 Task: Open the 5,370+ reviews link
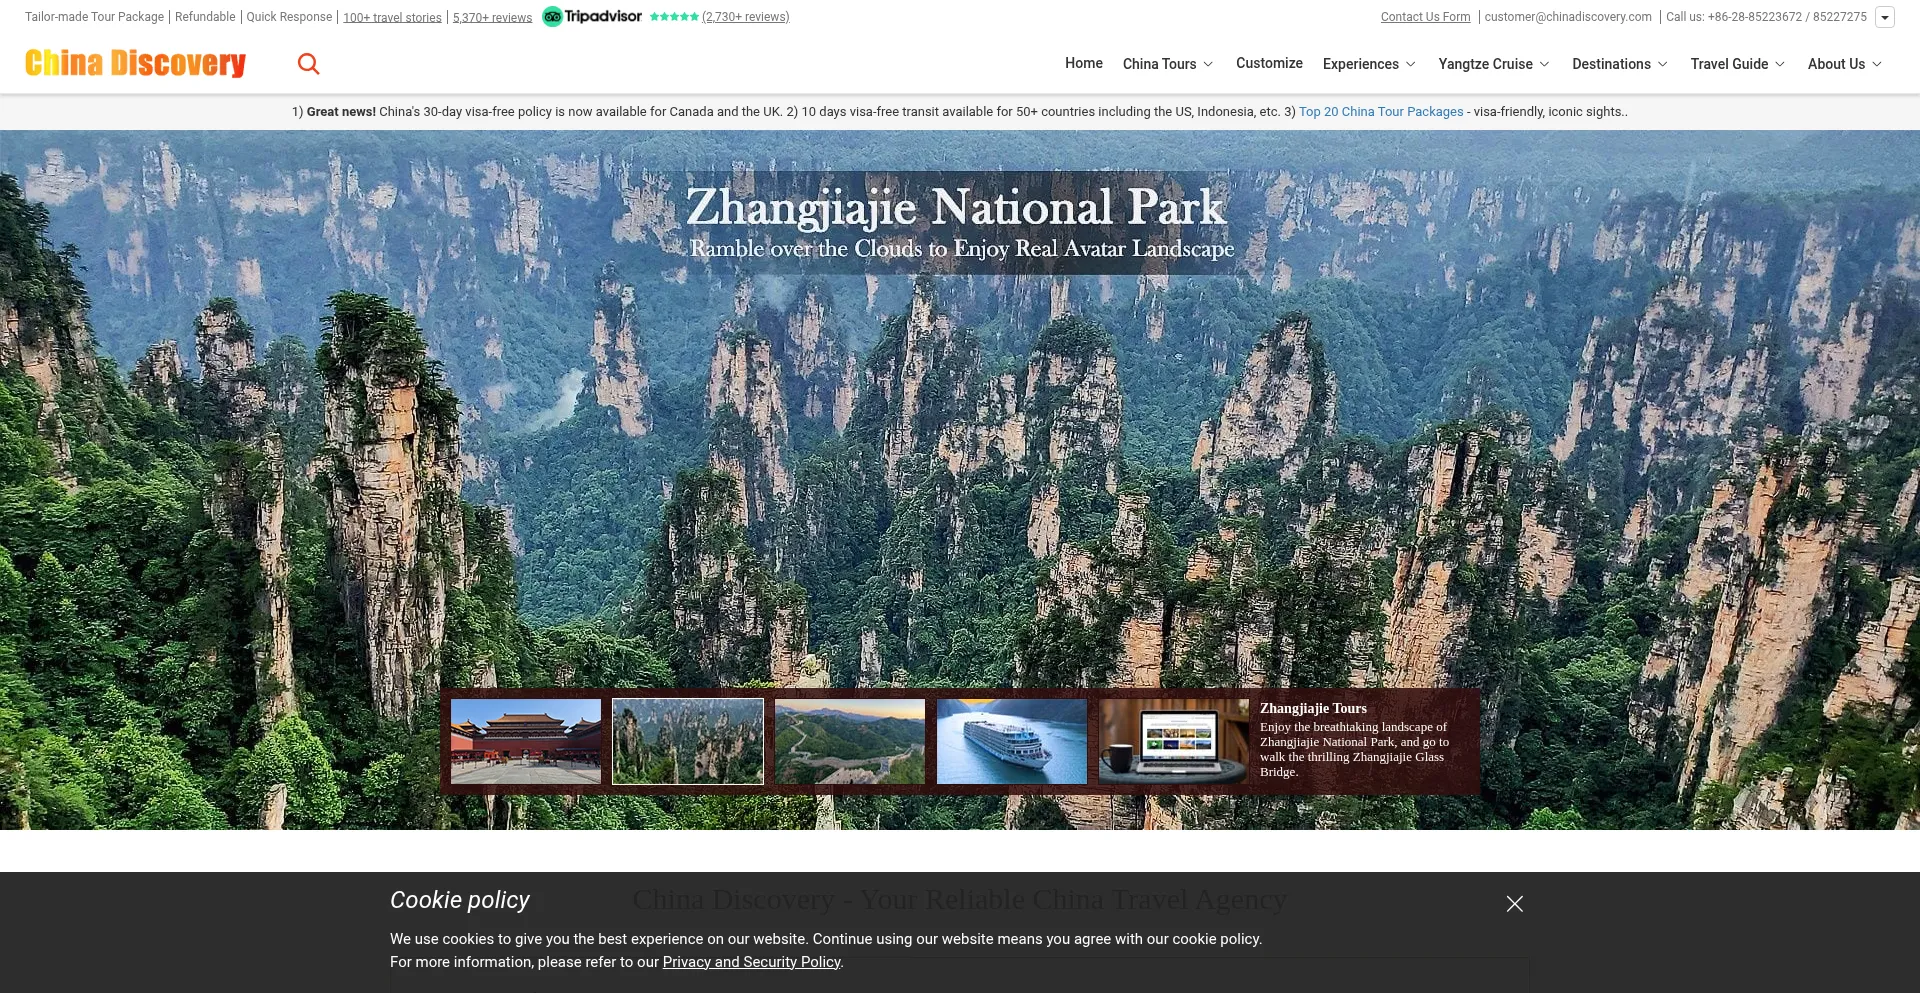pos(492,17)
